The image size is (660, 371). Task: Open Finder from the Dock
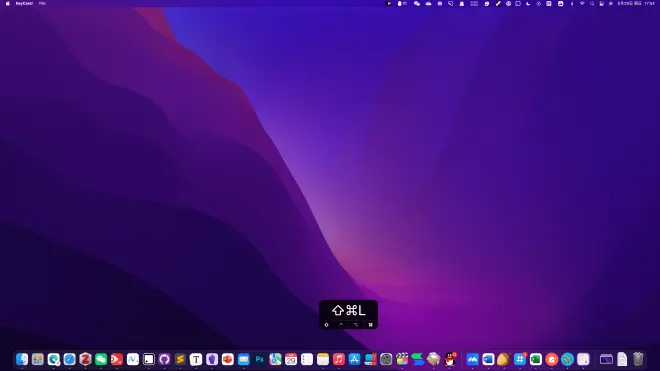[22, 359]
